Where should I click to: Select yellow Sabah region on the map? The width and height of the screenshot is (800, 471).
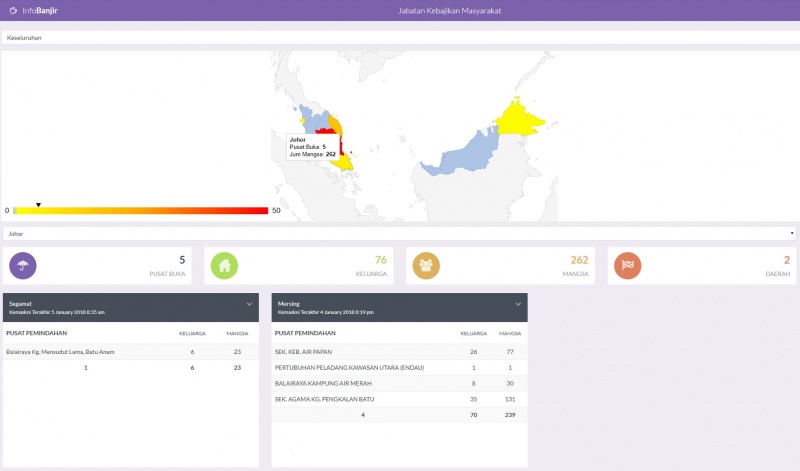[x=519, y=118]
